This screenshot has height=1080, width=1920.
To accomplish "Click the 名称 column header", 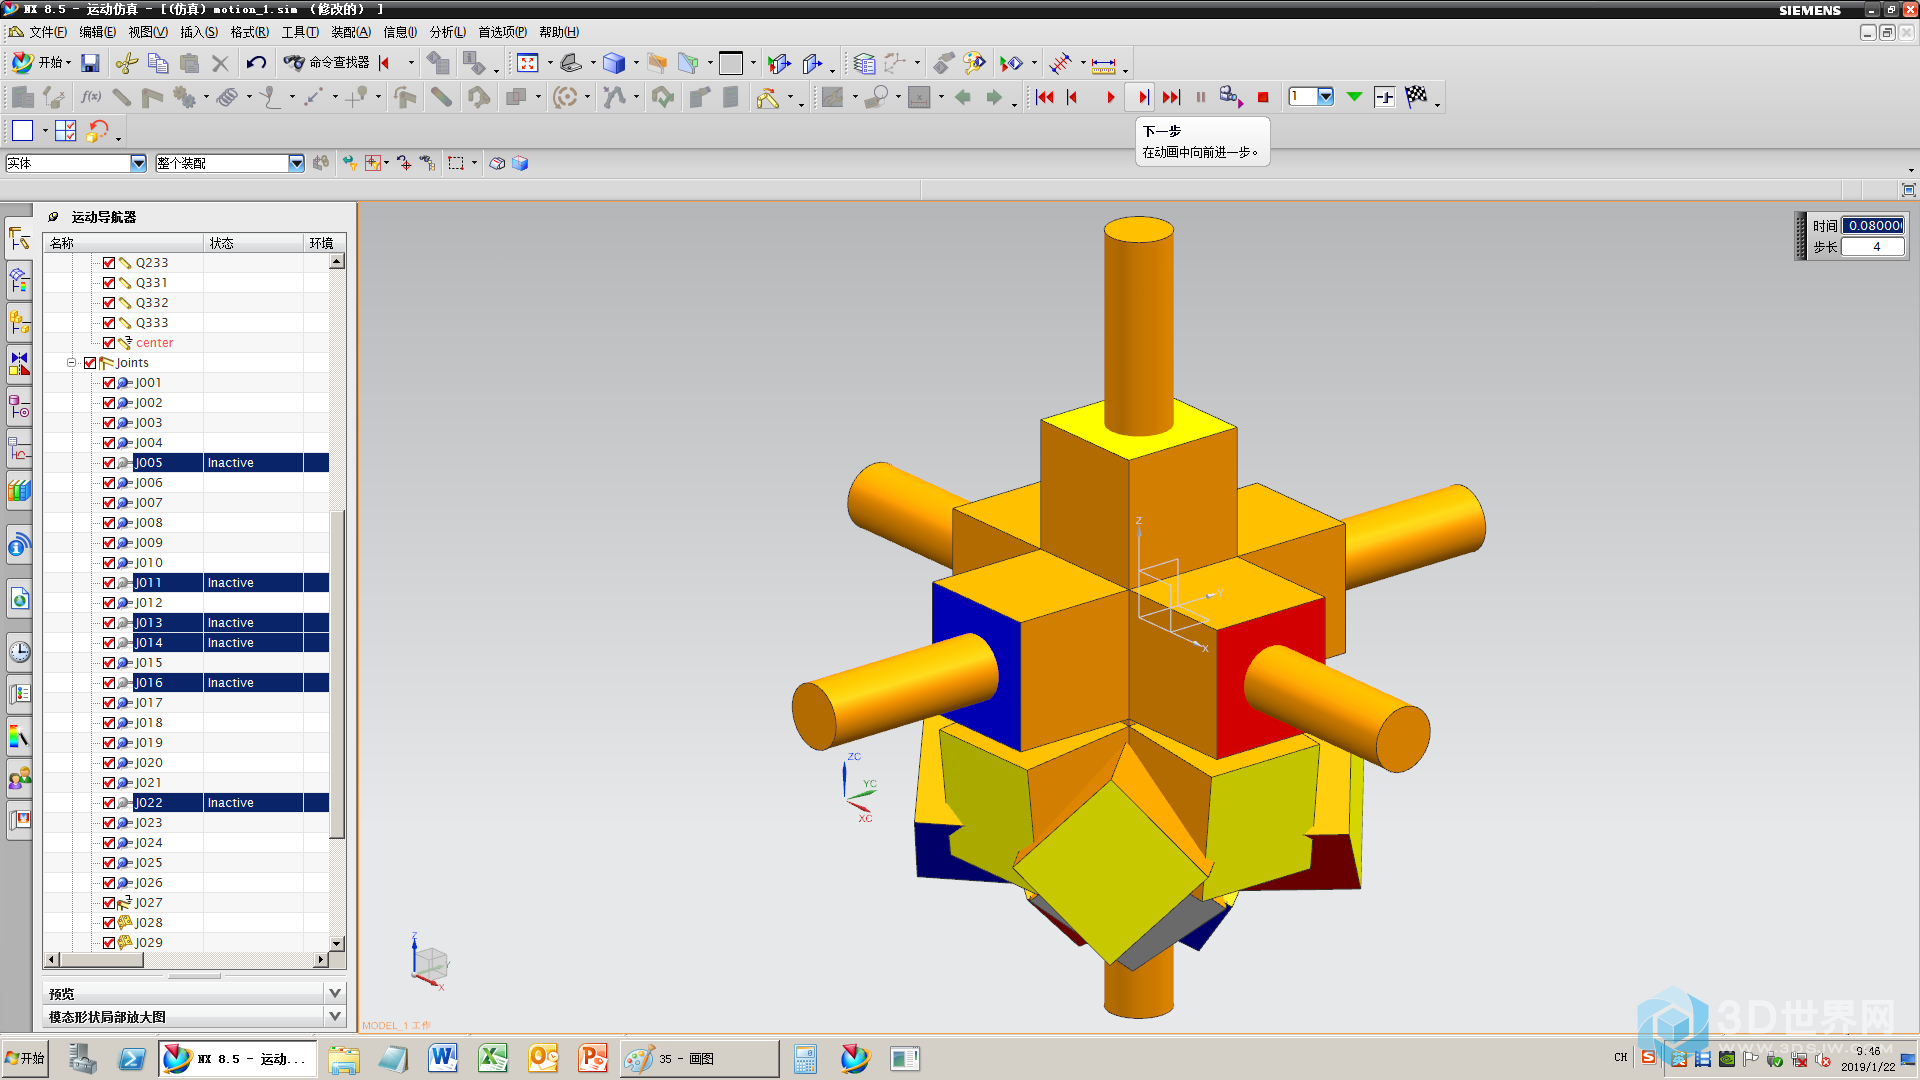I will pyautogui.click(x=124, y=243).
